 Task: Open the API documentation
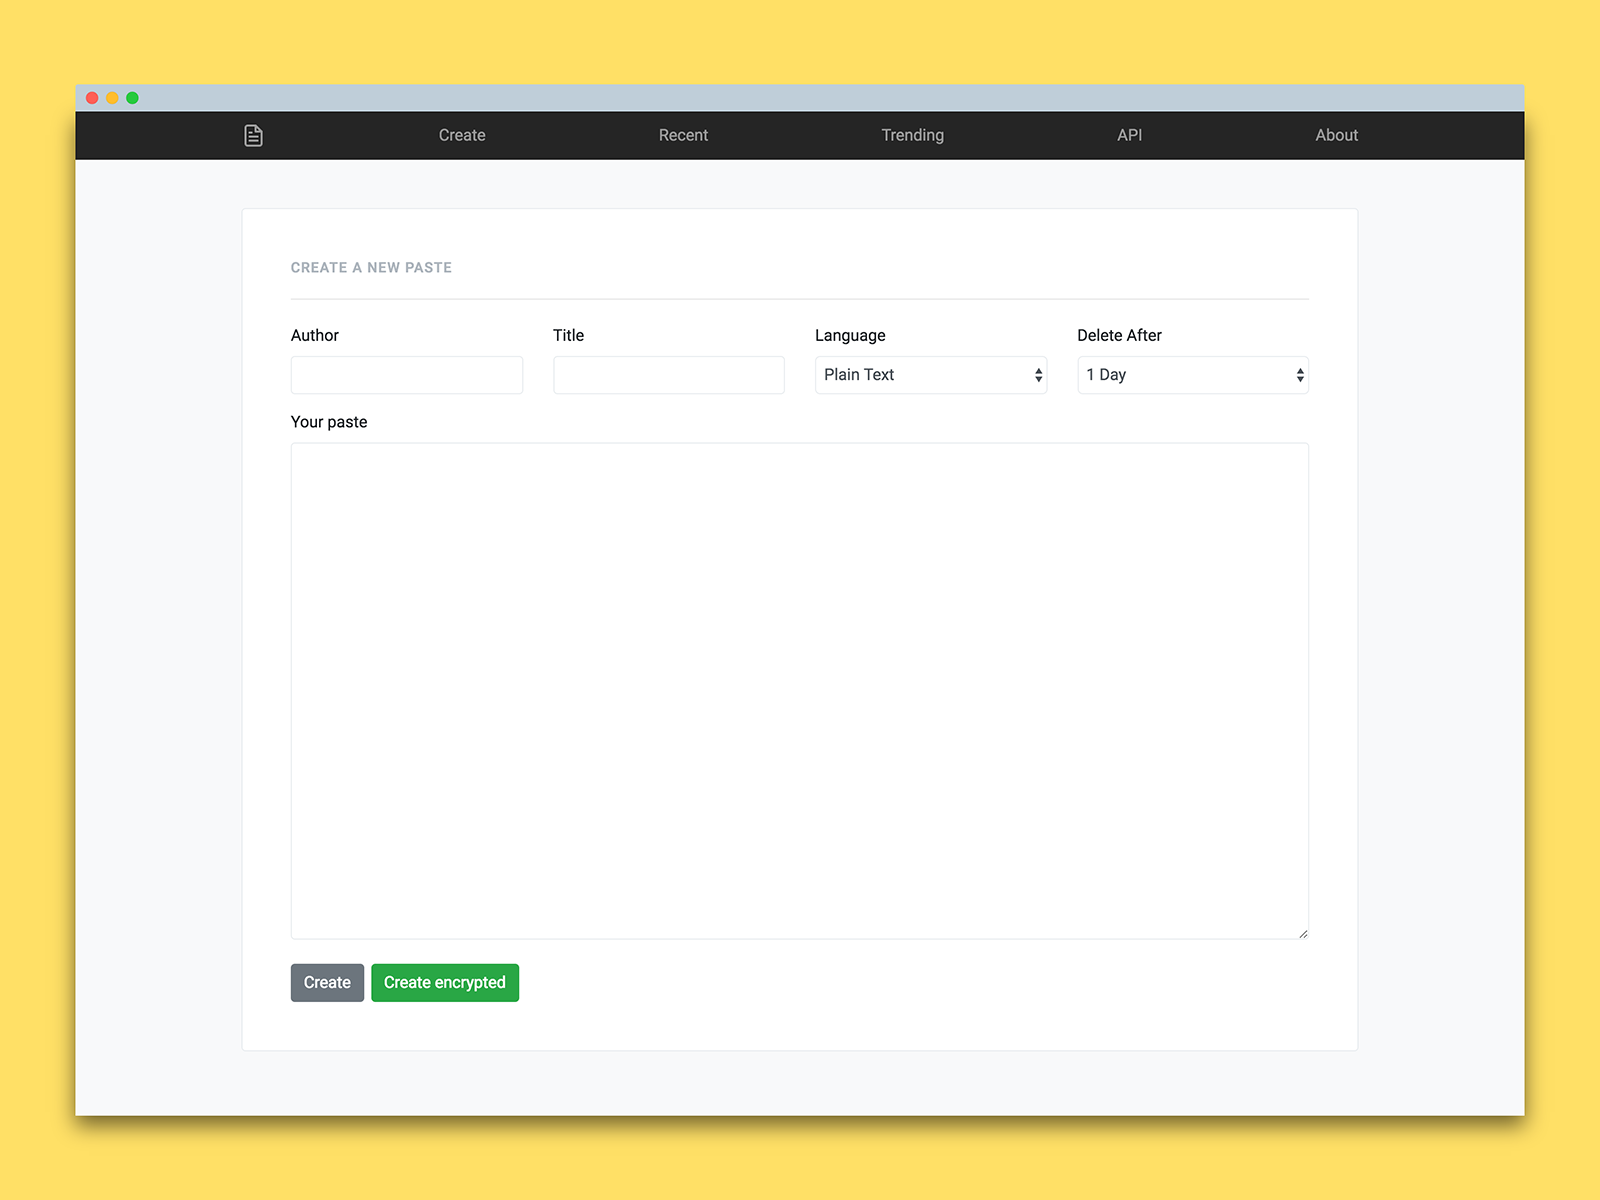[1129, 135]
